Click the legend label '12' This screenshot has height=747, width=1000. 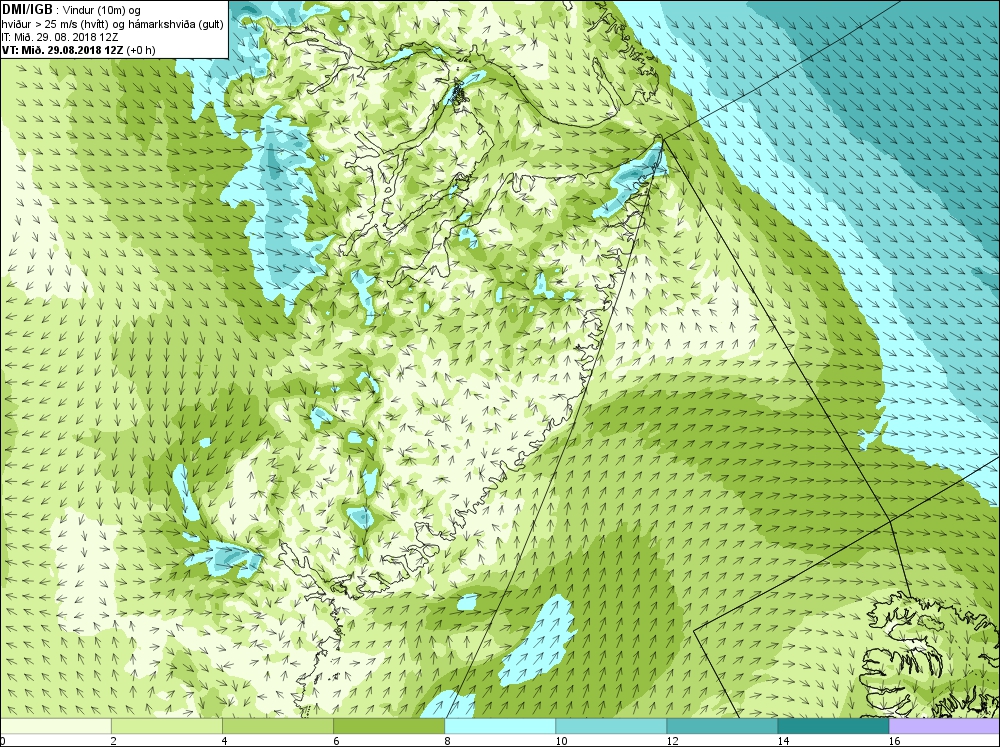point(672,741)
